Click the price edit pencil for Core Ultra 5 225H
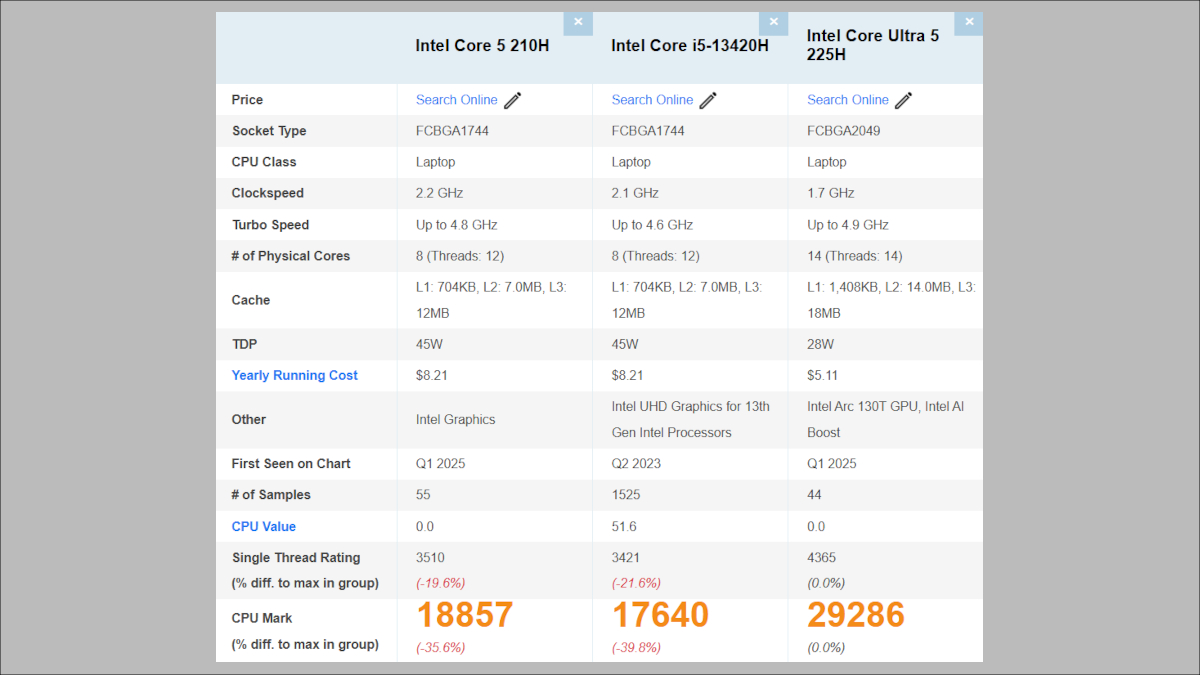This screenshot has height=675, width=1200. click(x=904, y=100)
